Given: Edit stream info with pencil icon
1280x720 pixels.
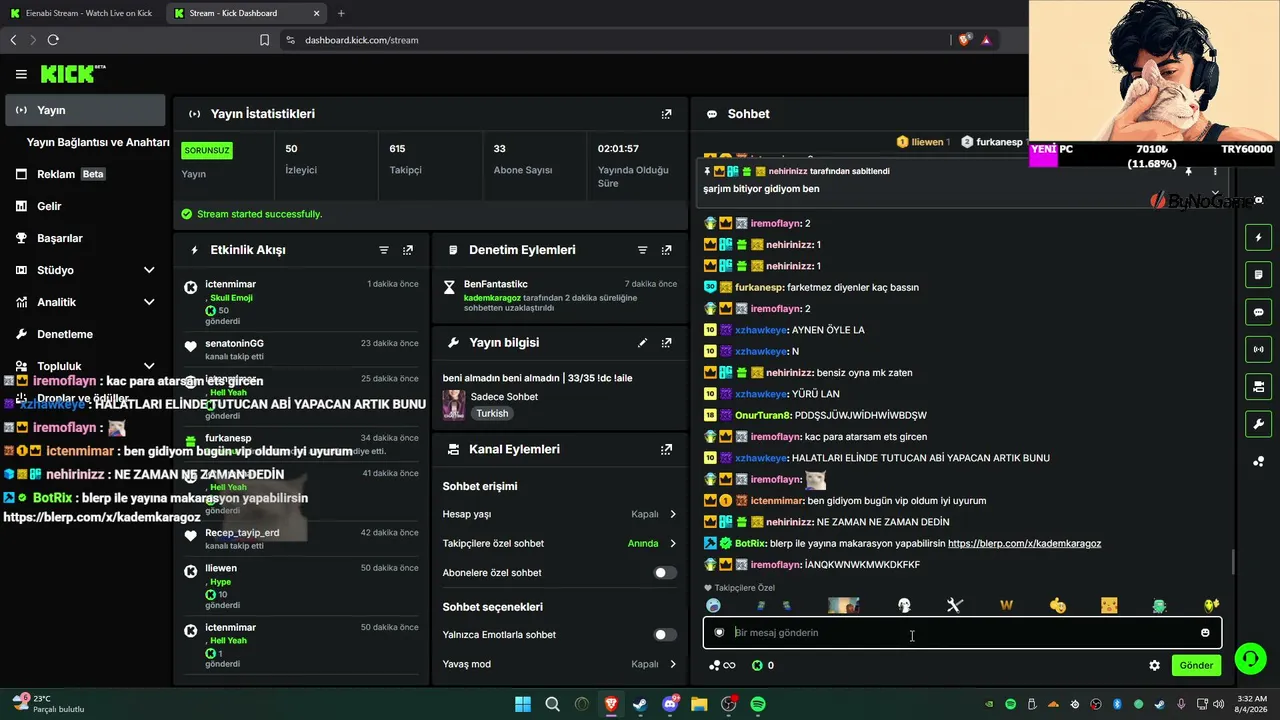Looking at the screenshot, I should point(642,343).
